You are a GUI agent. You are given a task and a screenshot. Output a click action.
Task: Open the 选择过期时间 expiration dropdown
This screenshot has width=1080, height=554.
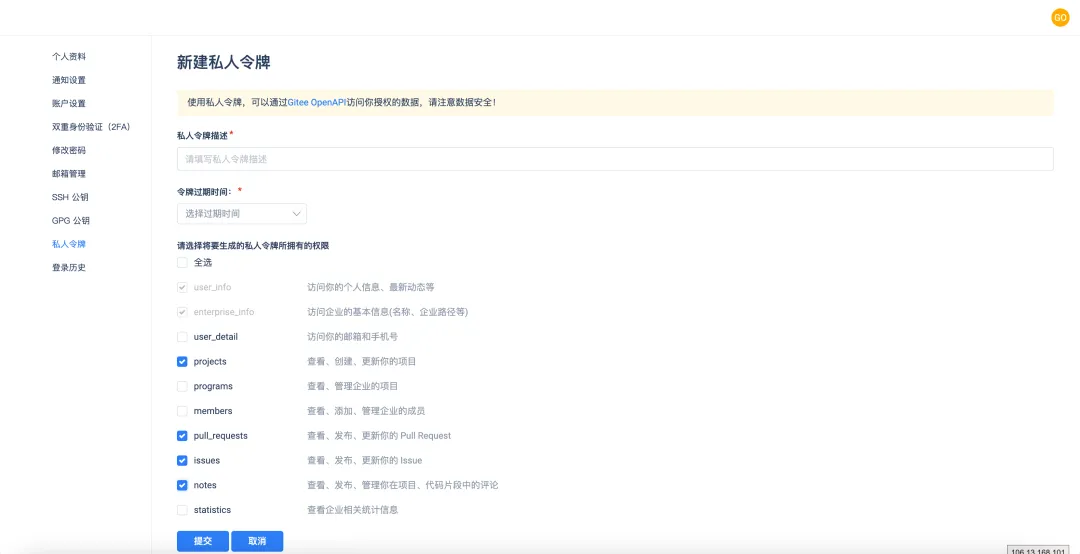click(x=242, y=214)
